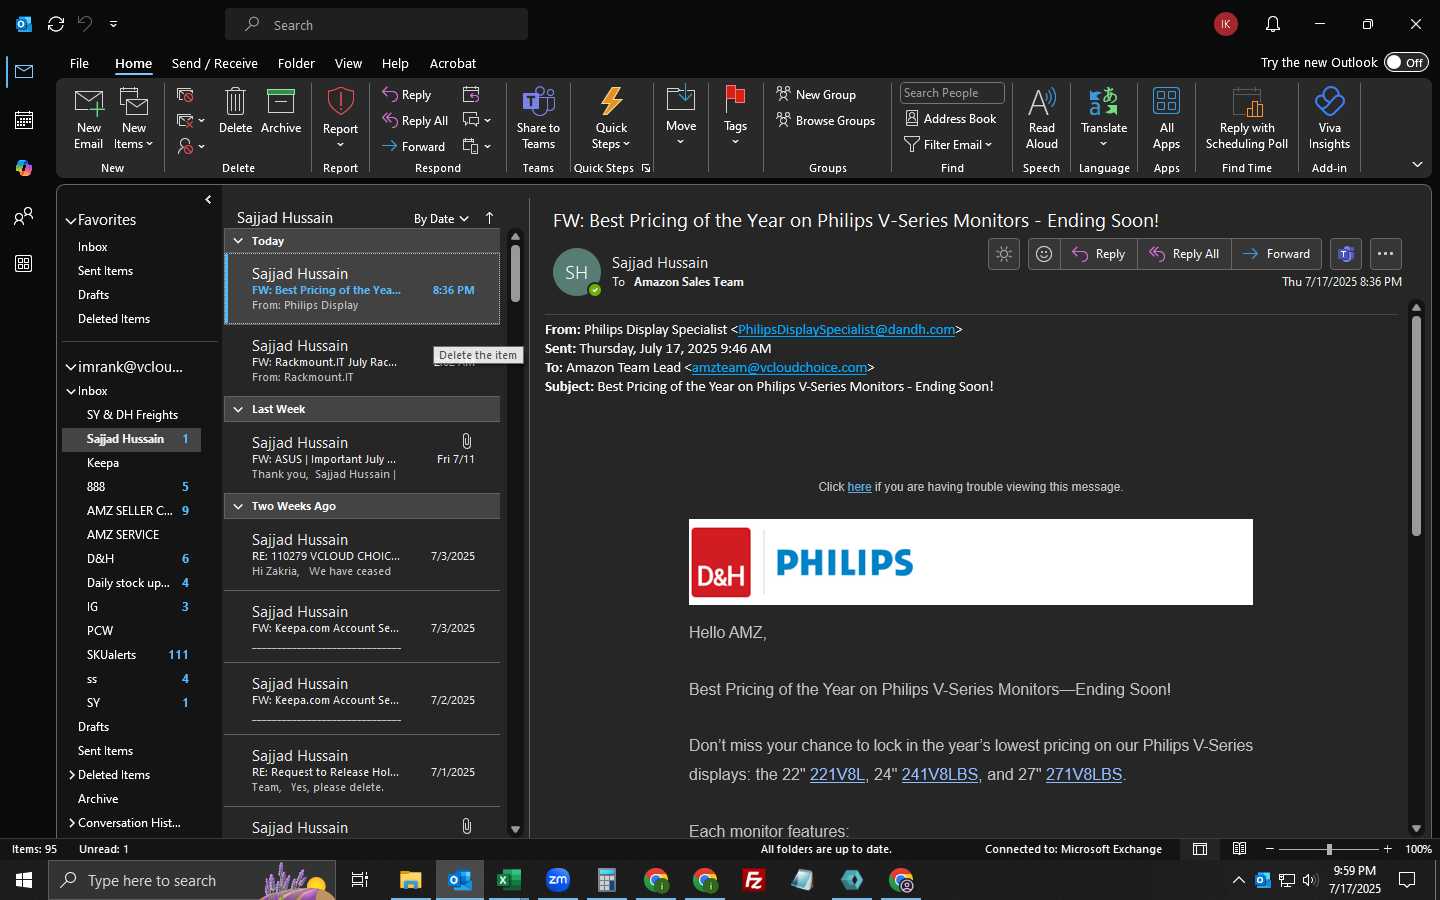
Task: Open the Address Book
Action: [951, 119]
